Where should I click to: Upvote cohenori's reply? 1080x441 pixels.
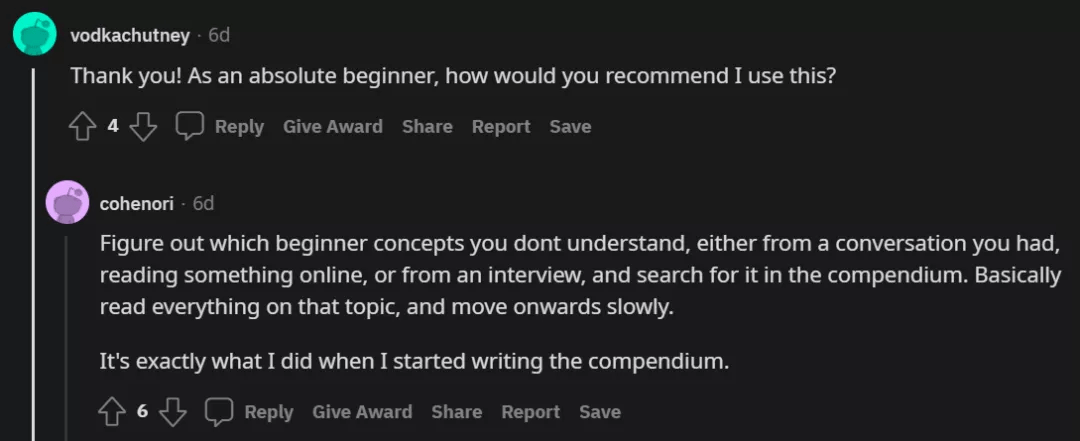[112, 412]
